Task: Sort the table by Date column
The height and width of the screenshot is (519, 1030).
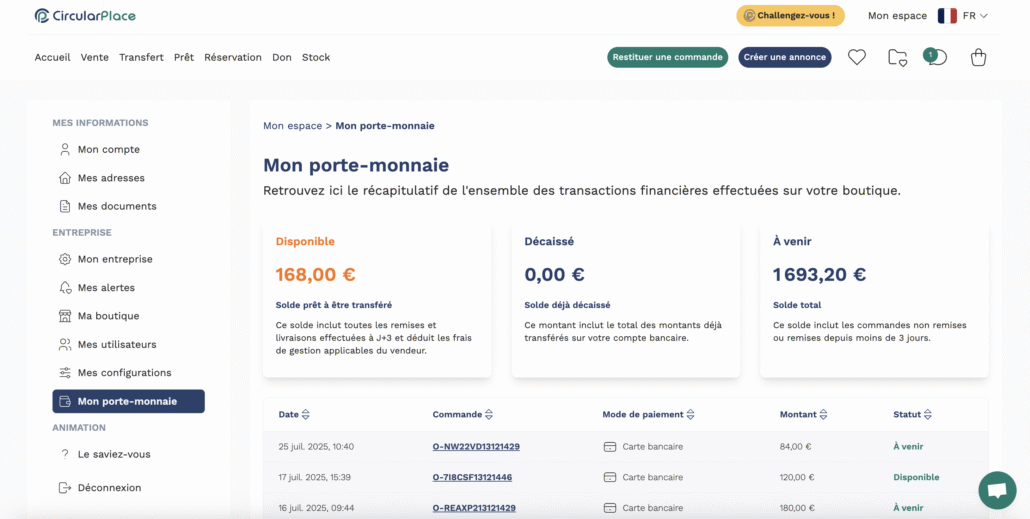Action: pyautogui.click(x=294, y=415)
